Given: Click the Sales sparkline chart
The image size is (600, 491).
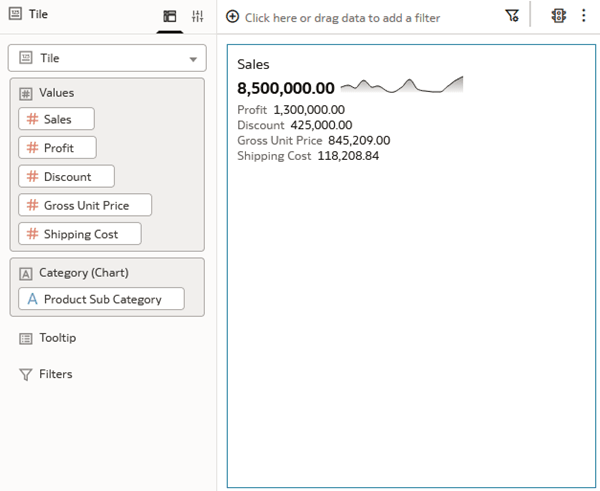Looking at the screenshot, I should tap(402, 85).
